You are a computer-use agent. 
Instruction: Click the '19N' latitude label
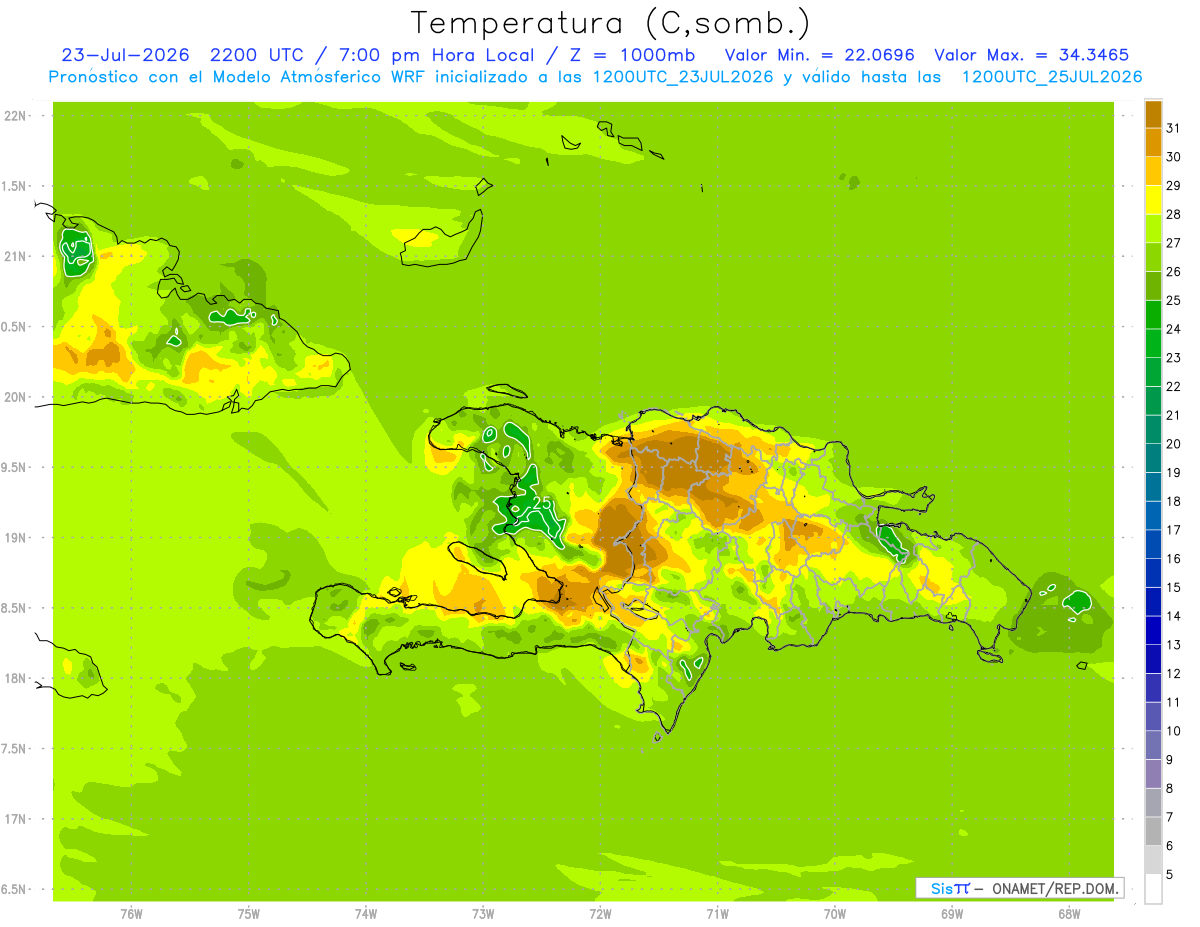tap(15, 538)
